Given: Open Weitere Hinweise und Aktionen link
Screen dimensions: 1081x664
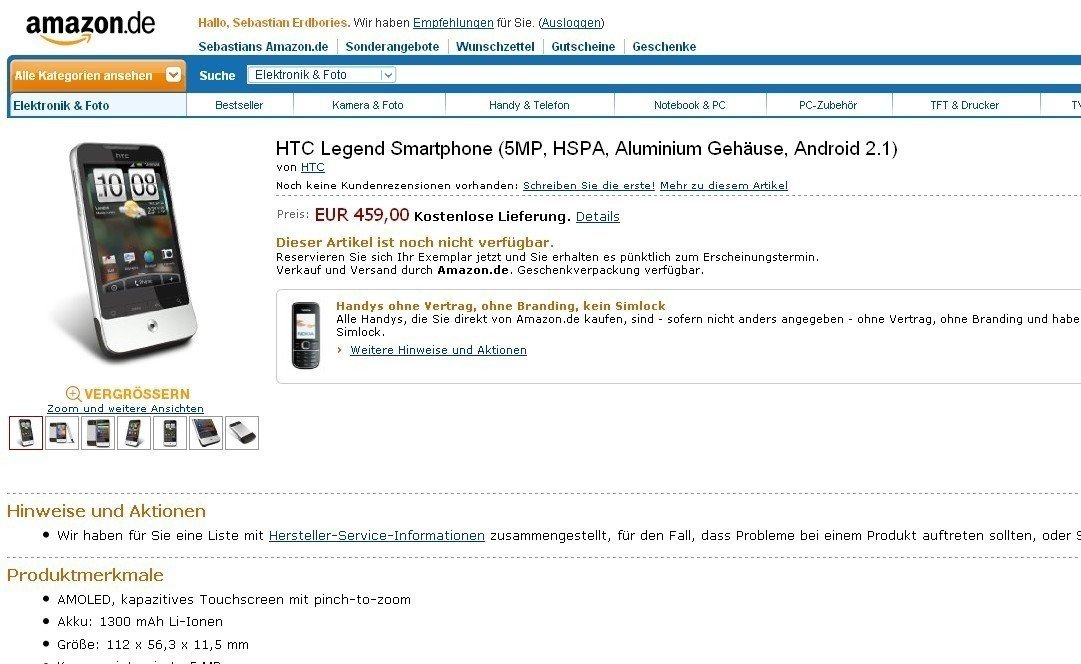Looking at the screenshot, I should (438, 350).
